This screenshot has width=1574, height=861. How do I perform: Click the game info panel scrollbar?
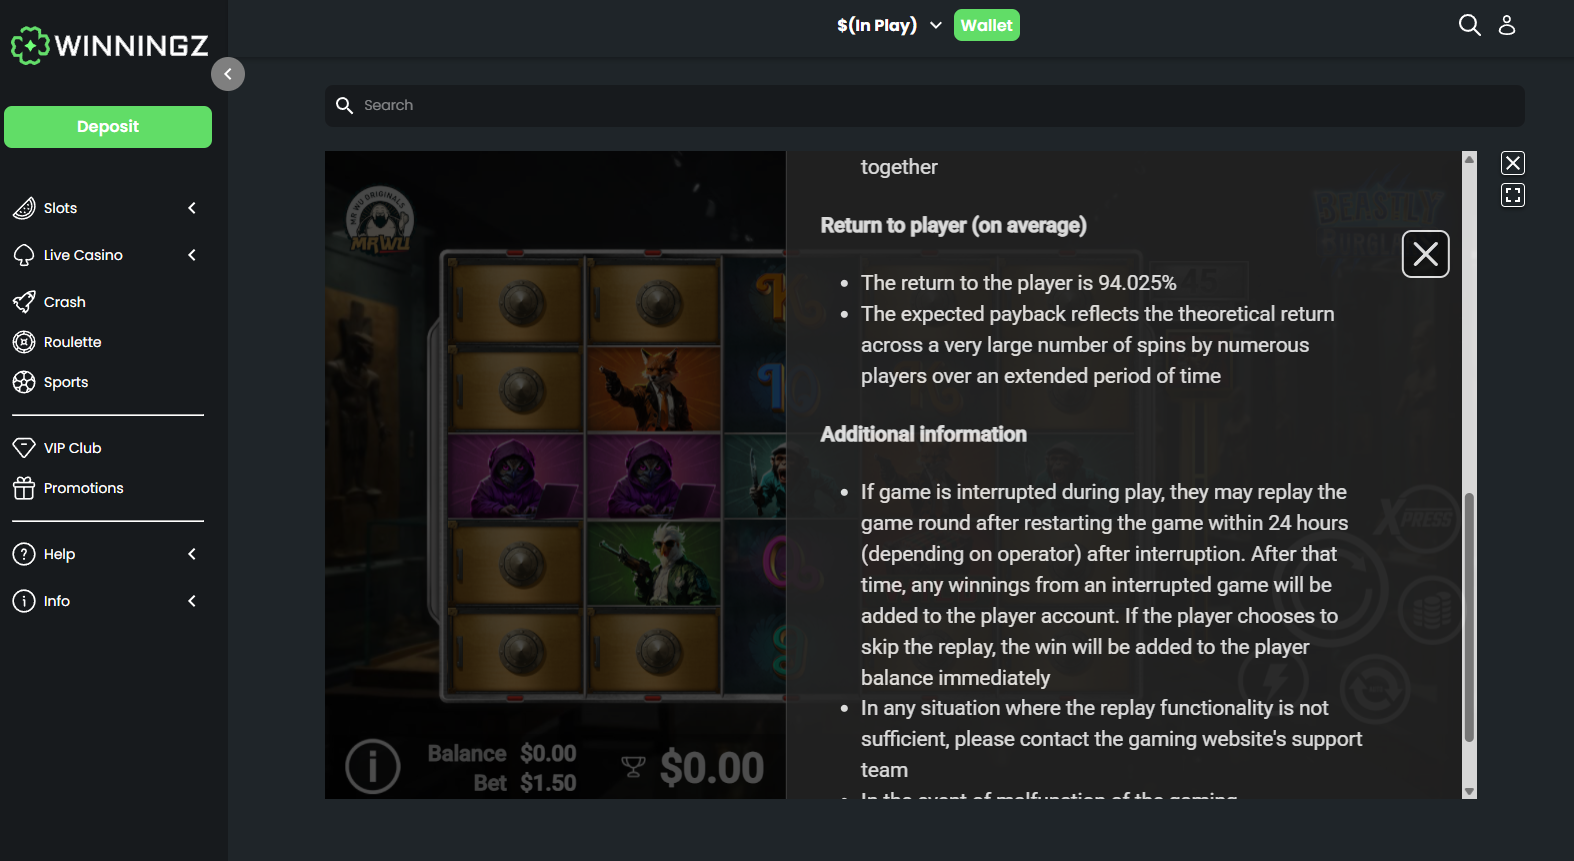(1469, 617)
